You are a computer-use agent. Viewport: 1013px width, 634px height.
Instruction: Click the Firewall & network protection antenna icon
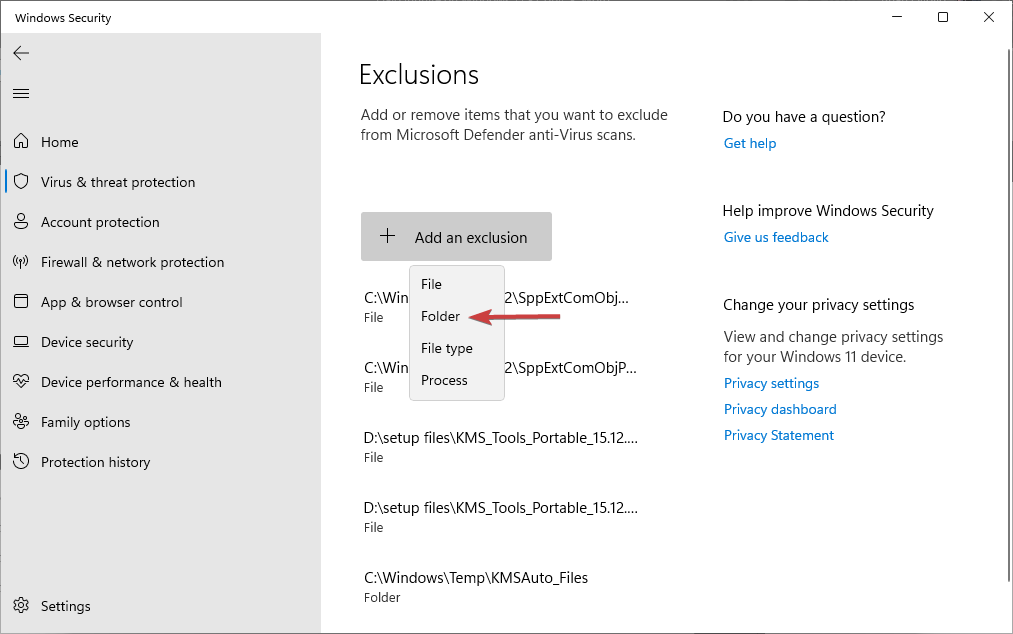click(x=21, y=262)
